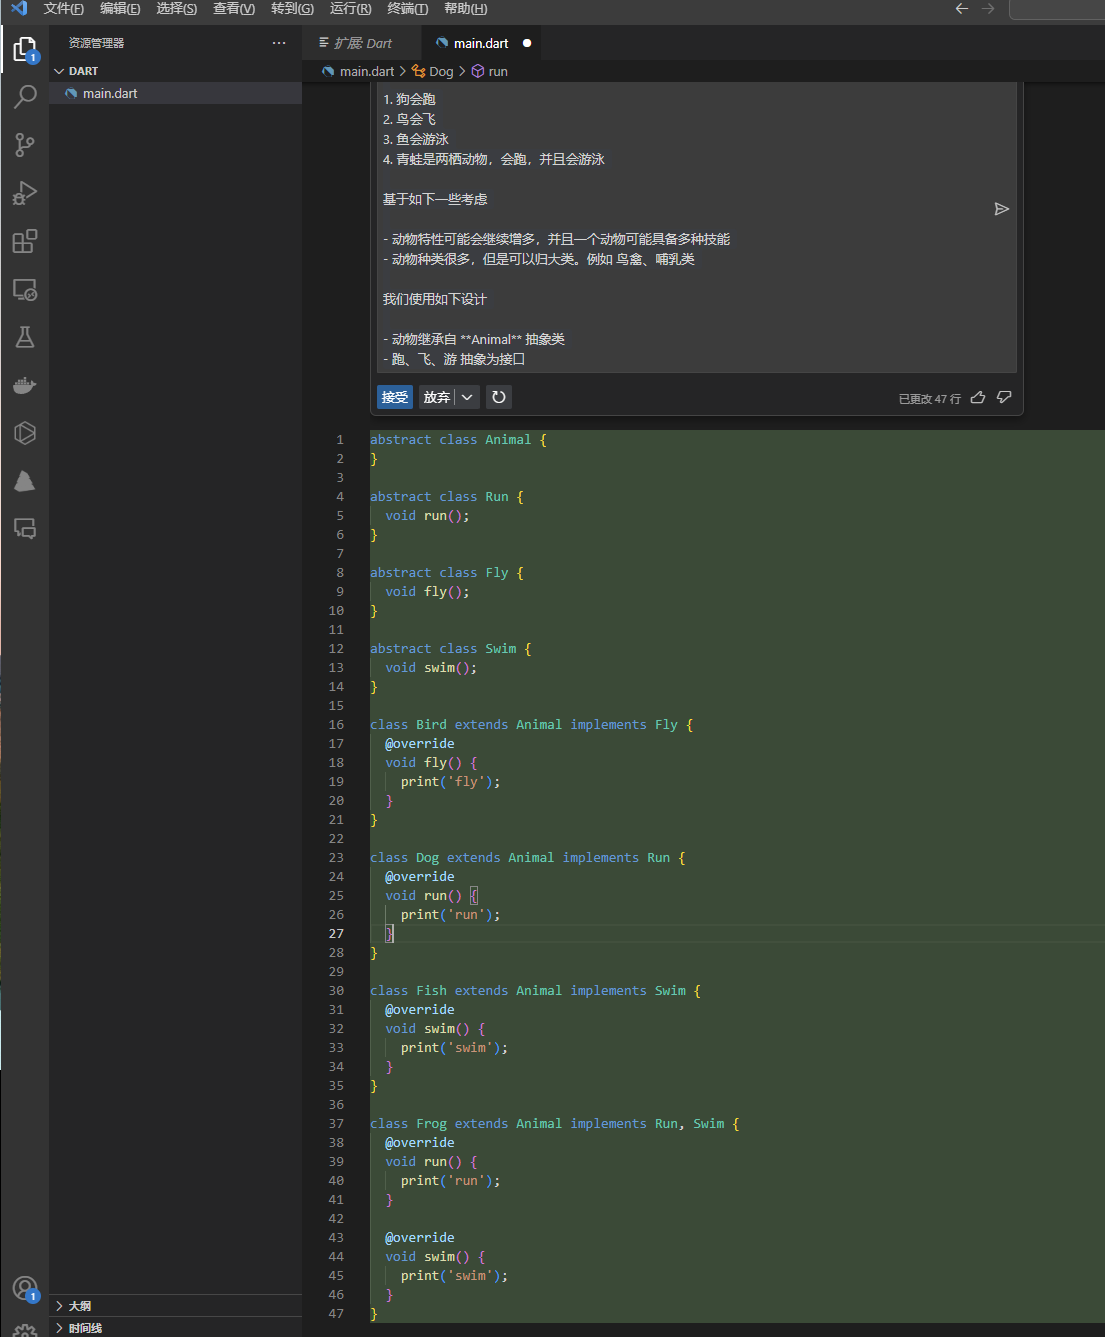This screenshot has width=1105, height=1337.
Task: Open the 放弃 dropdown arrow
Action: [467, 397]
